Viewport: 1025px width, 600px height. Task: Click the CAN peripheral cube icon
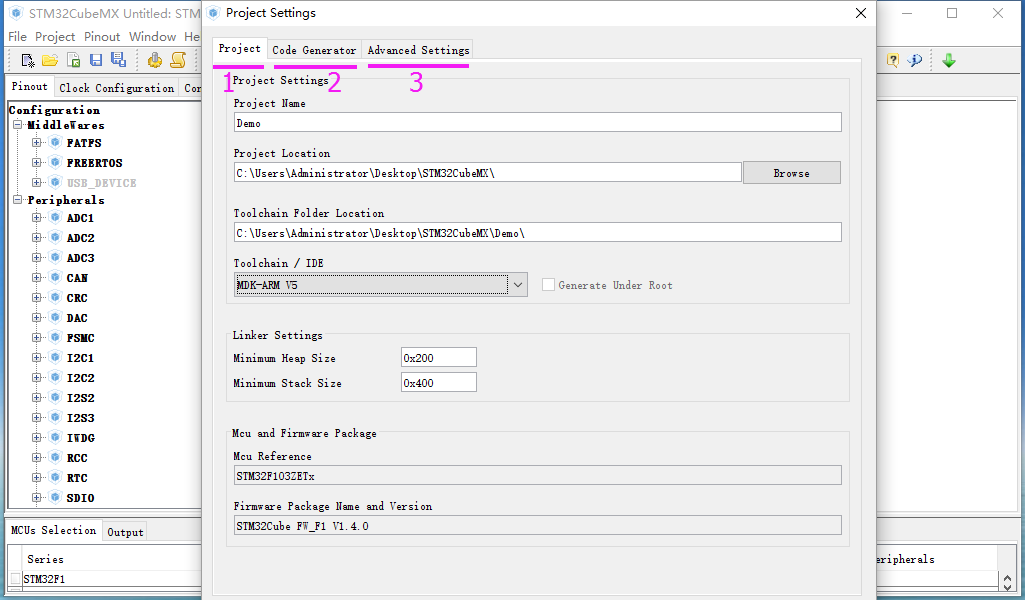[56, 278]
